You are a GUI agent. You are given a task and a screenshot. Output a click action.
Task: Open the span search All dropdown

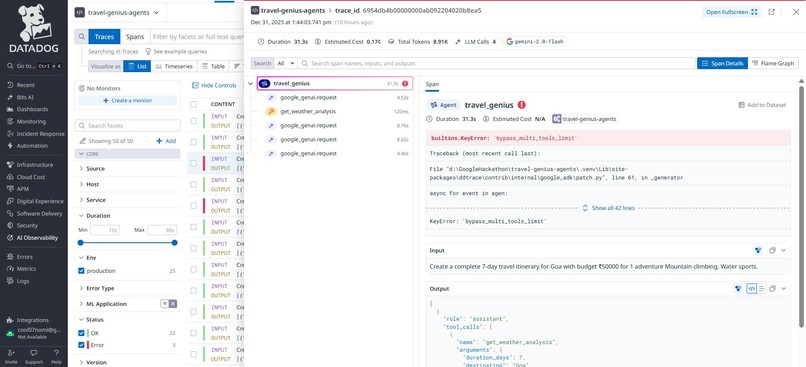coord(285,63)
